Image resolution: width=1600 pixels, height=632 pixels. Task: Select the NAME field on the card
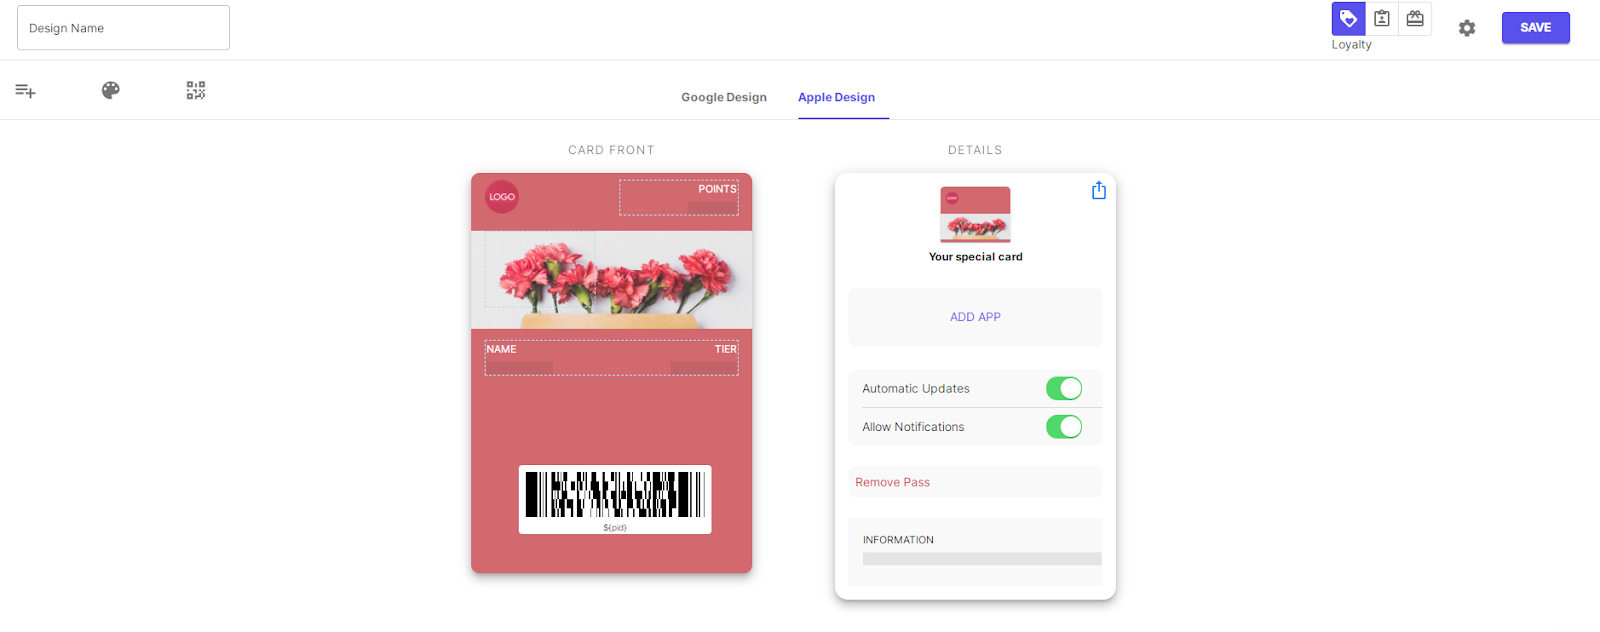pos(519,358)
